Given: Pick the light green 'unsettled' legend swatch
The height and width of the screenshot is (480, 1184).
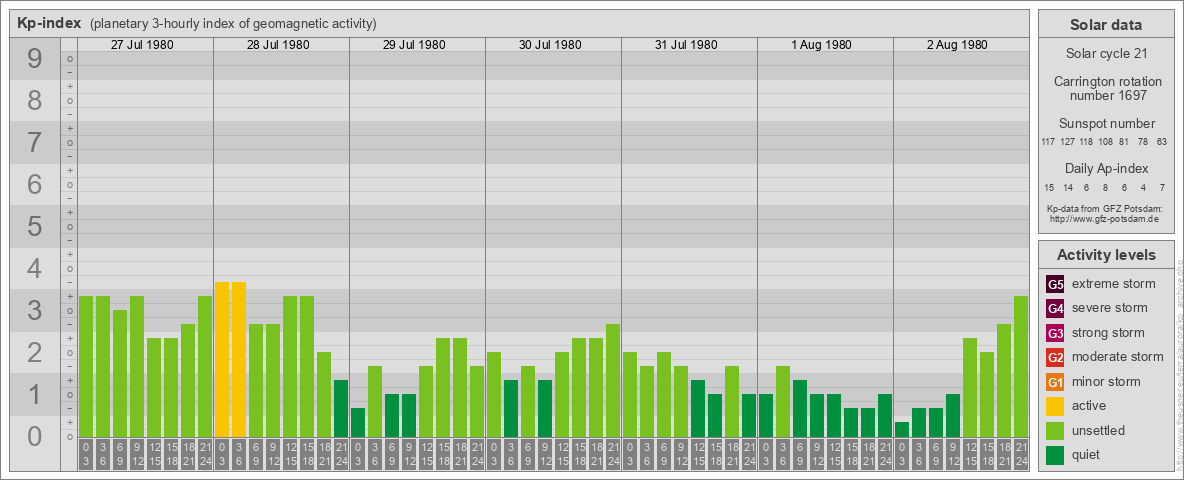Looking at the screenshot, I should pyautogui.click(x=1055, y=431).
